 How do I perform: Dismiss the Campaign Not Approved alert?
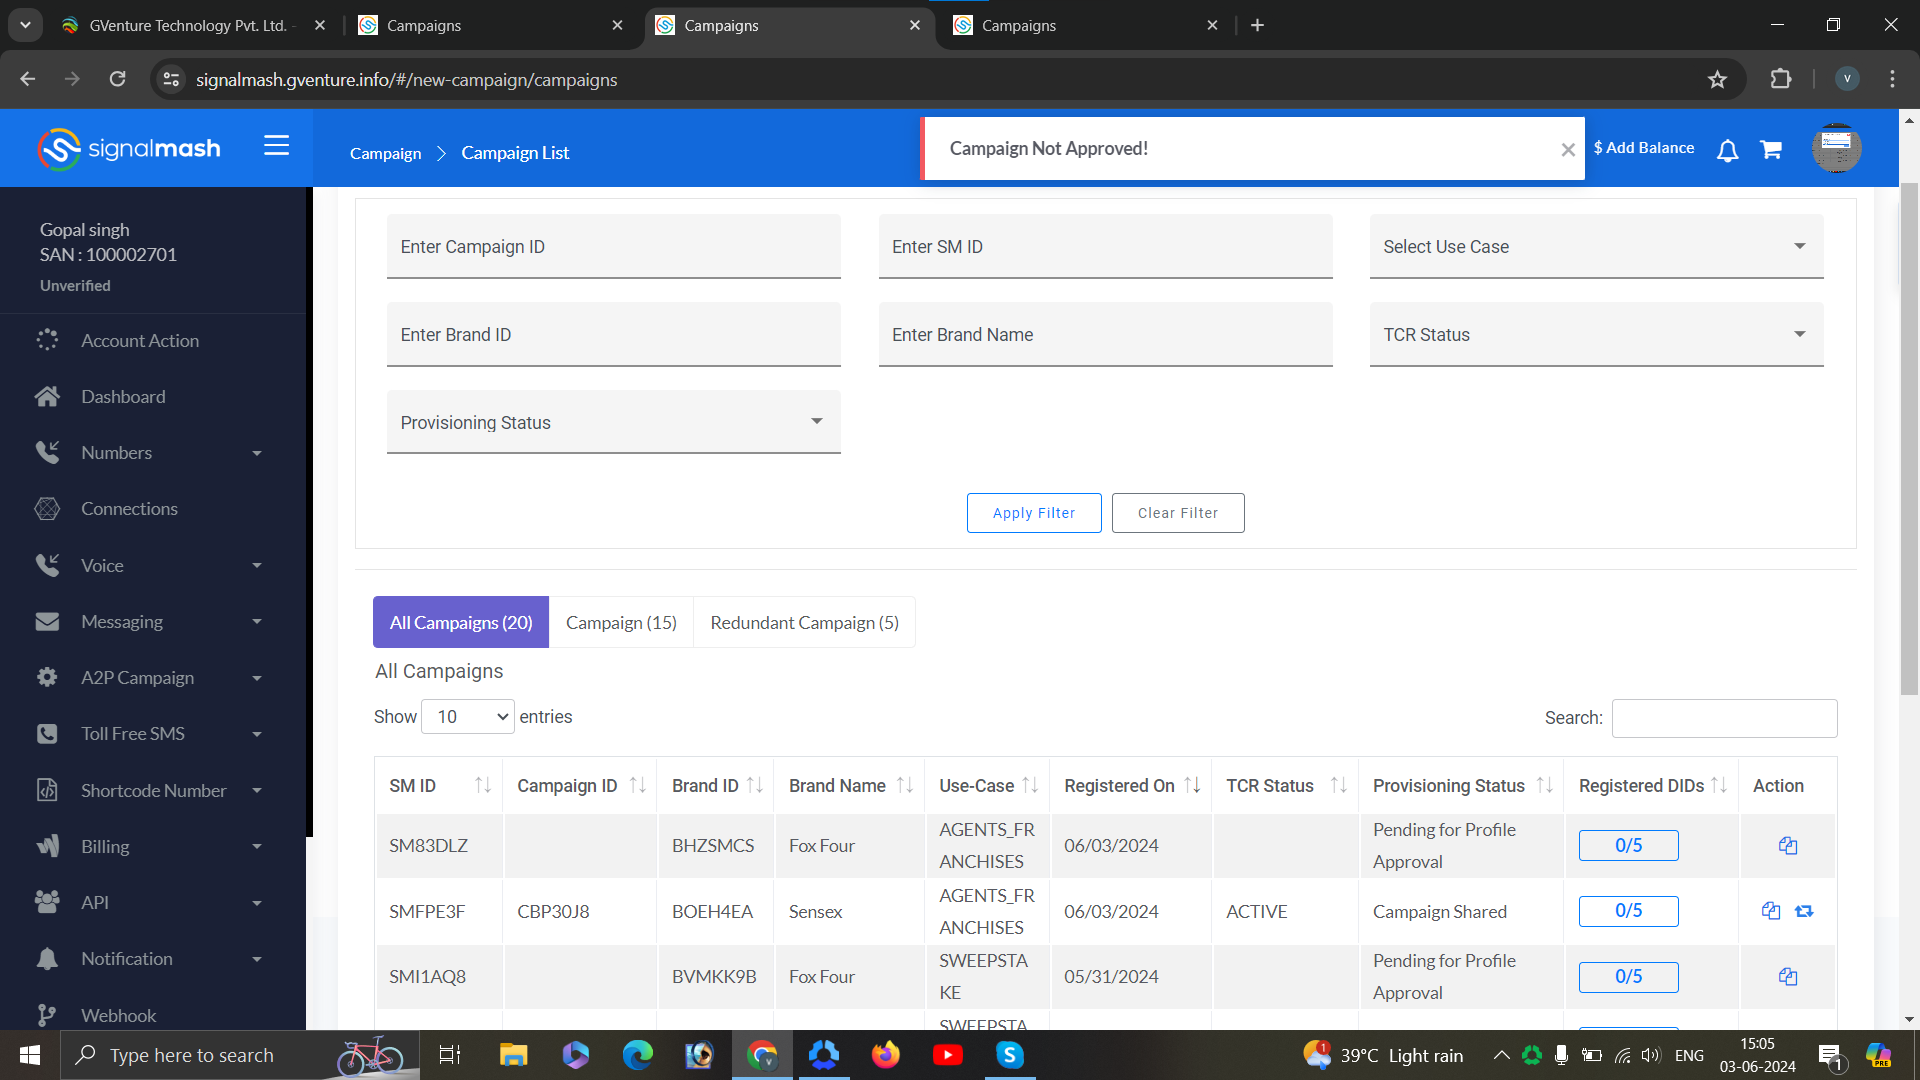click(x=1568, y=150)
